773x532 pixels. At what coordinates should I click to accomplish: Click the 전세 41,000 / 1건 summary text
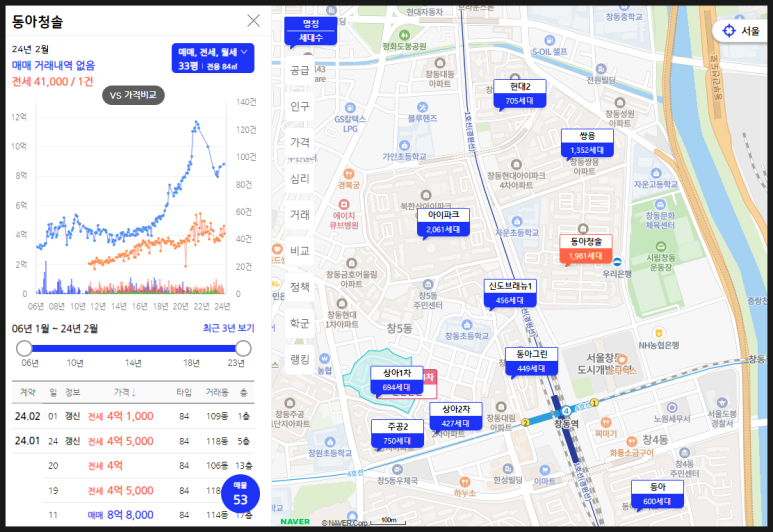point(52,81)
